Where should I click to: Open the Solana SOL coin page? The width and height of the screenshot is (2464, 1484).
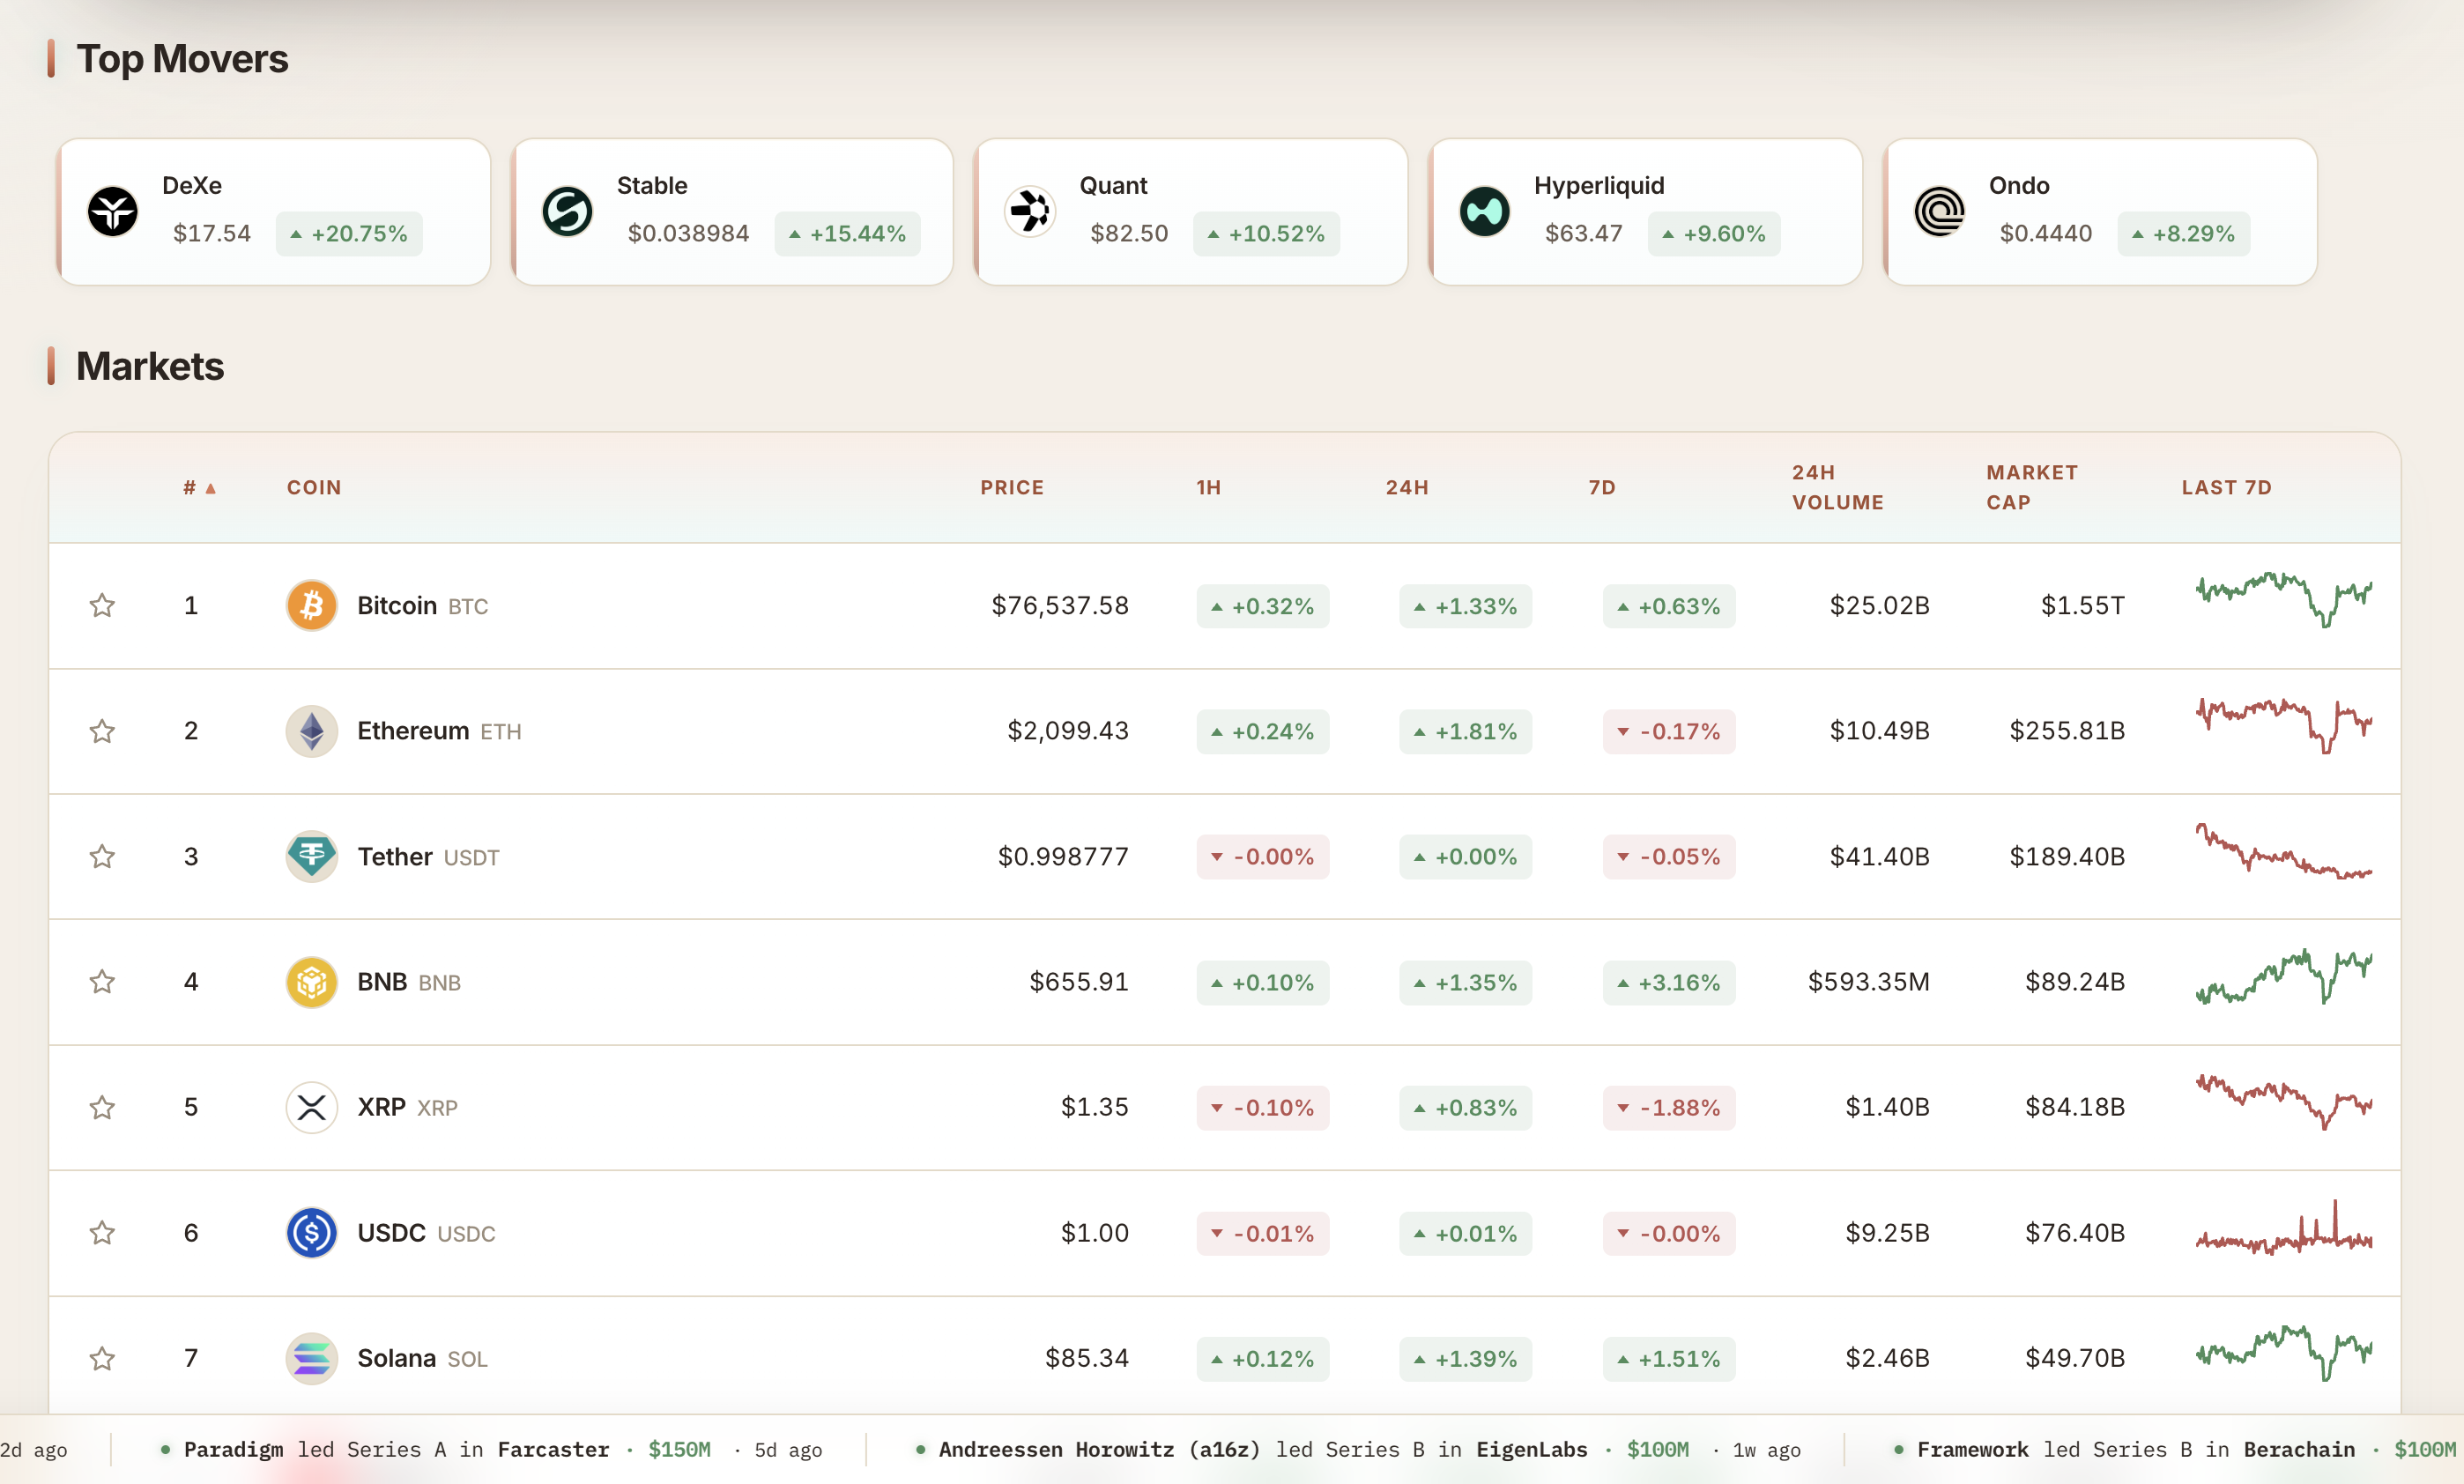(x=422, y=1358)
